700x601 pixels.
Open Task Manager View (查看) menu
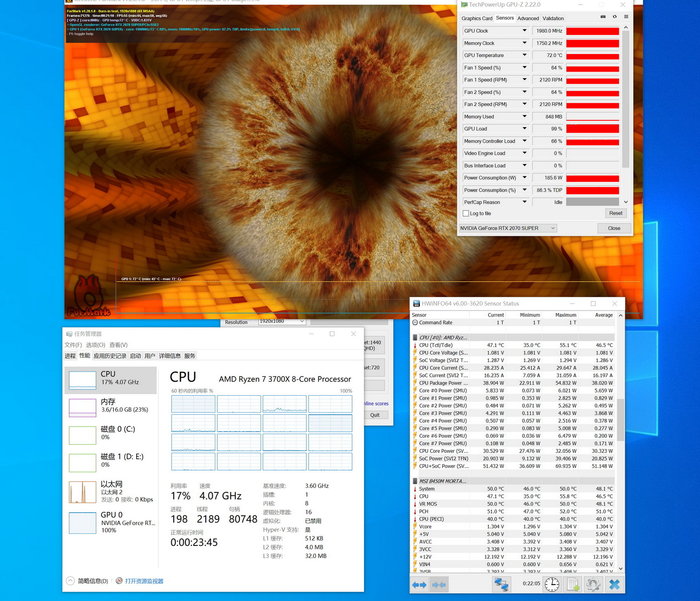click(118, 345)
